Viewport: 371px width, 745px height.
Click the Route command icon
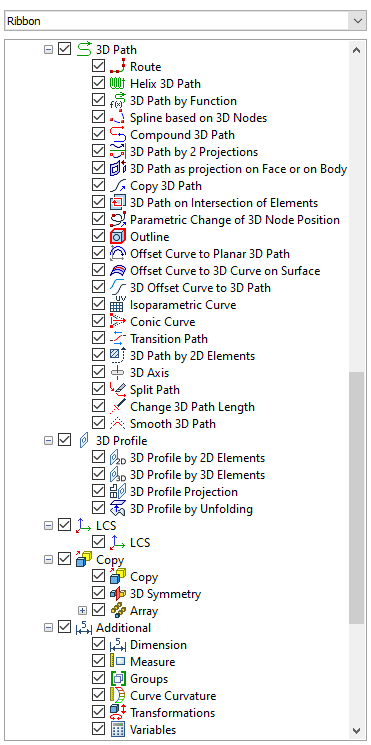(117, 67)
